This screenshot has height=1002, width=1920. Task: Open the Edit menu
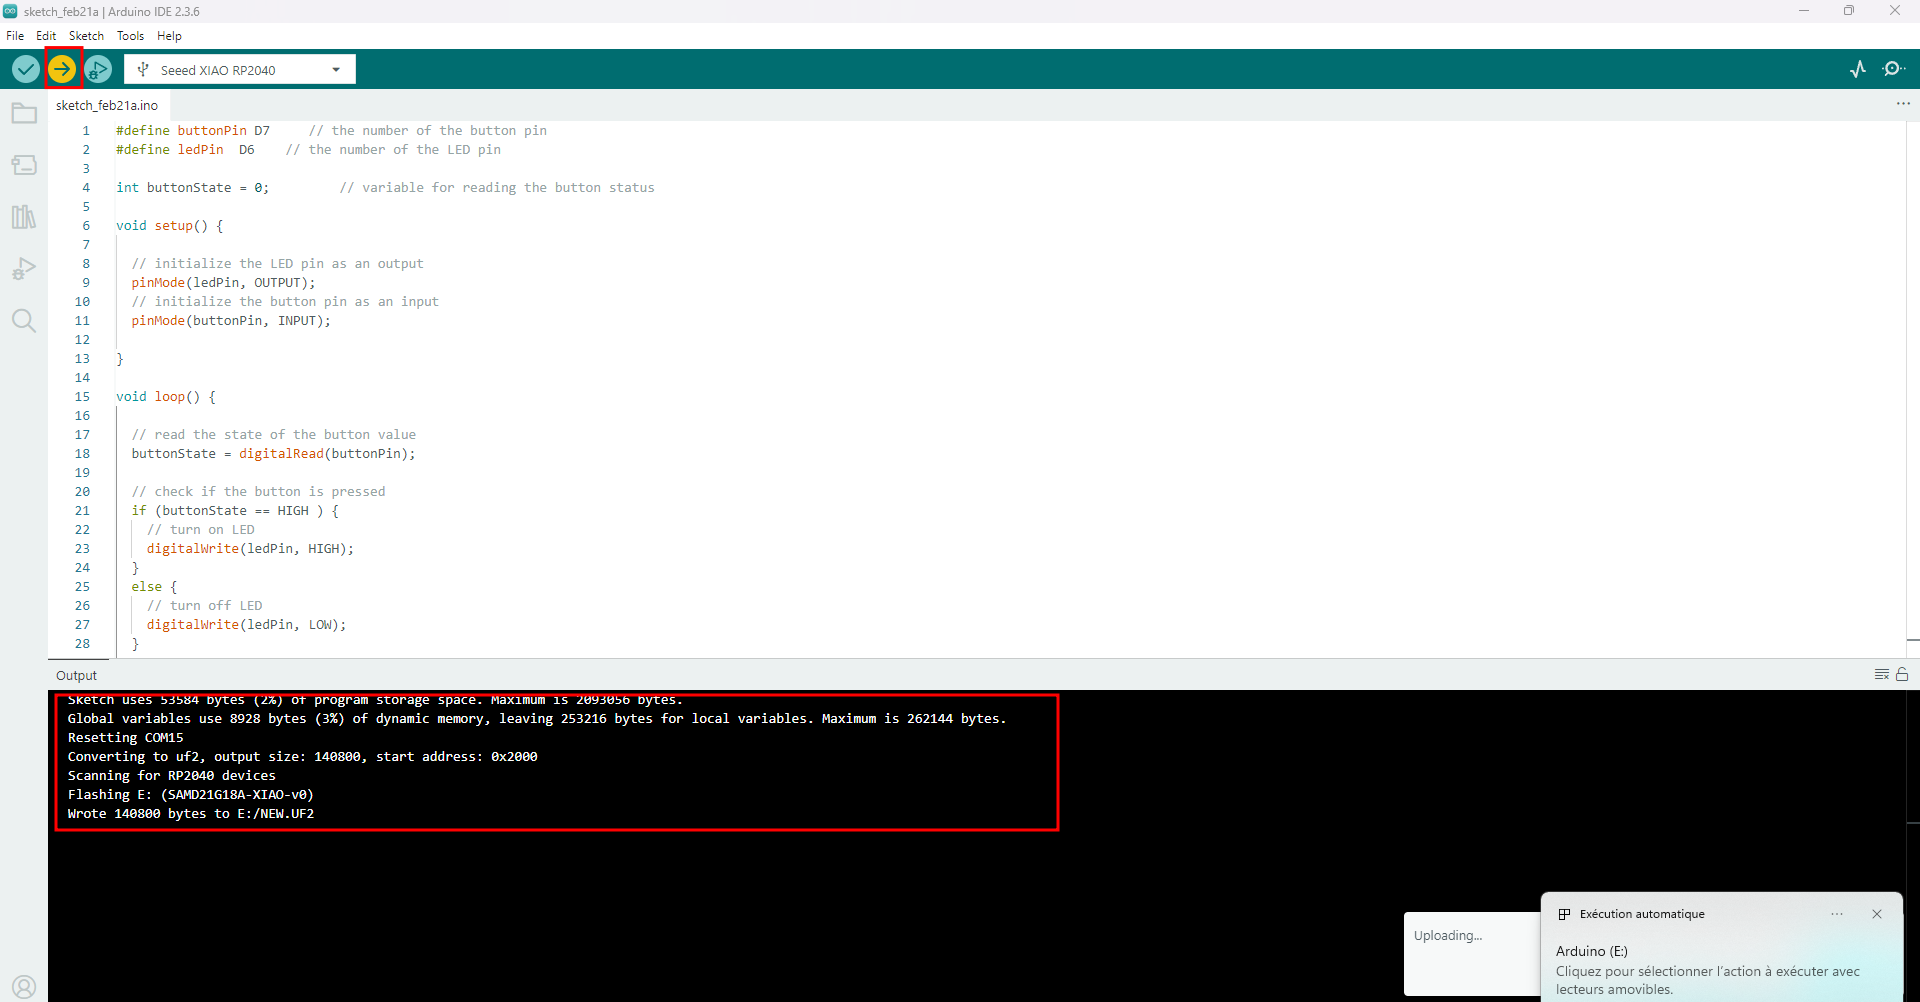(x=46, y=36)
